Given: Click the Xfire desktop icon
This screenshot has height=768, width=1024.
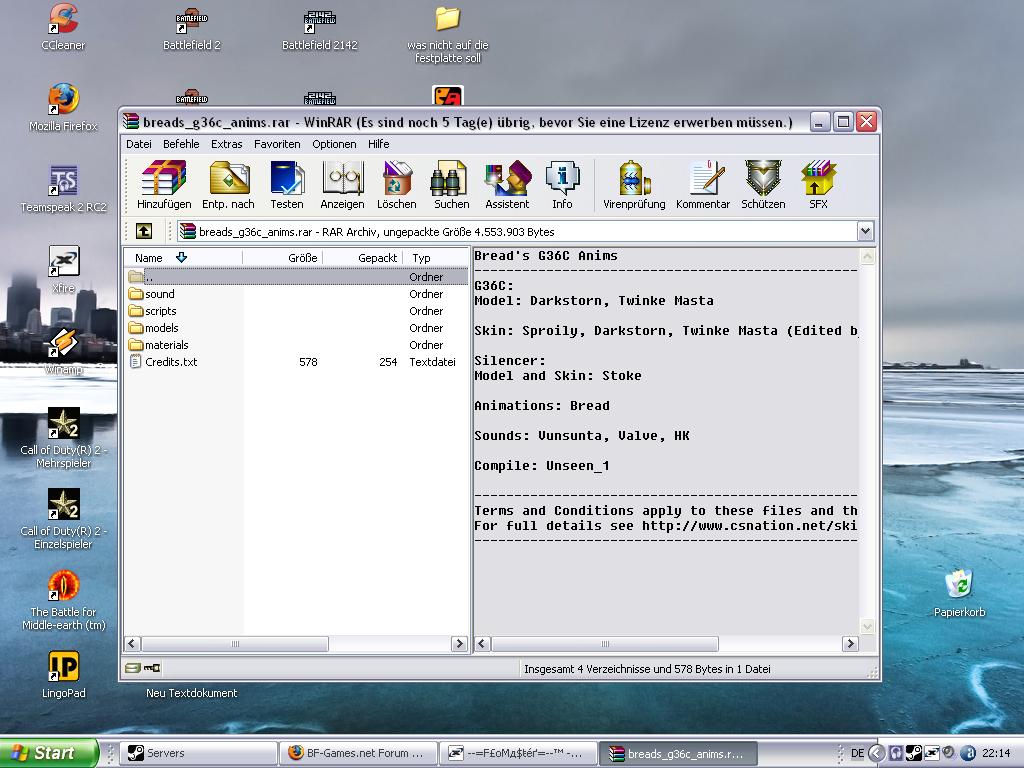Looking at the screenshot, I should point(63,270).
